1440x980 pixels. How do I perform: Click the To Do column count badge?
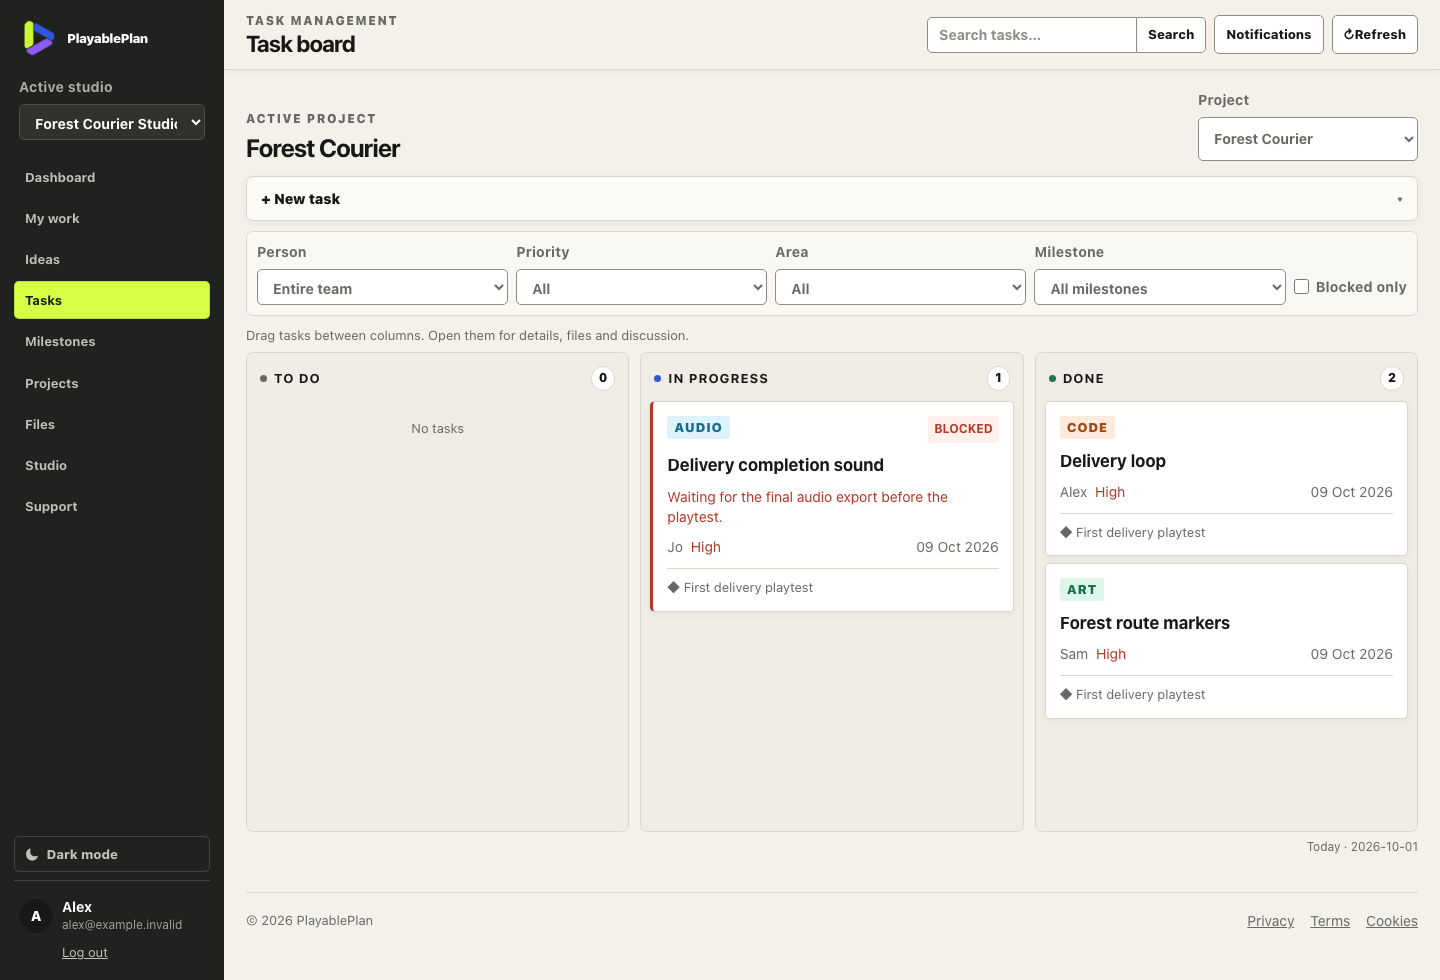point(603,378)
